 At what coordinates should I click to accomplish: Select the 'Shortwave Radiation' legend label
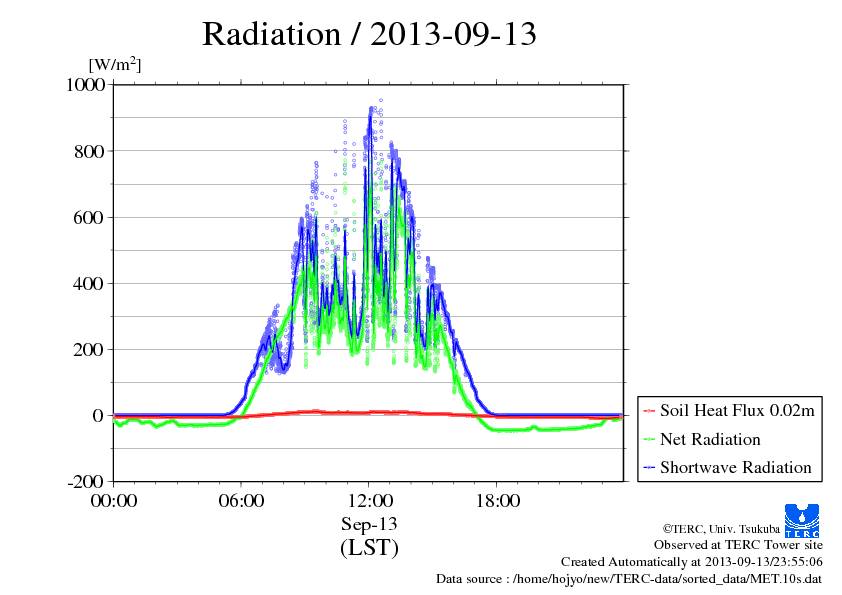pos(736,467)
